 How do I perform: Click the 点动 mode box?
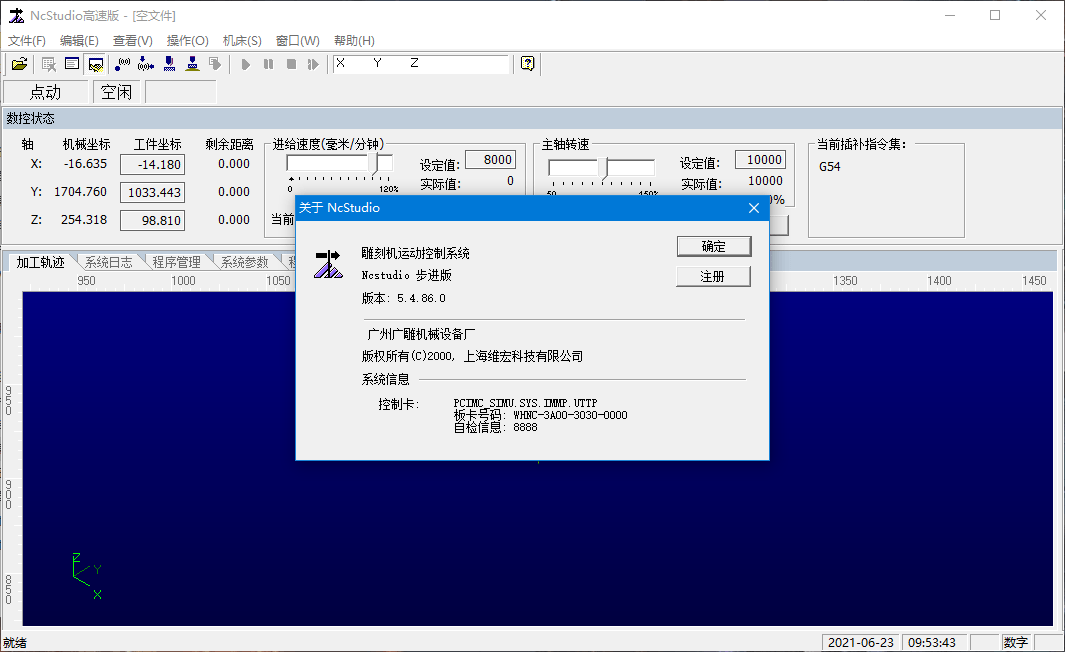[46, 92]
